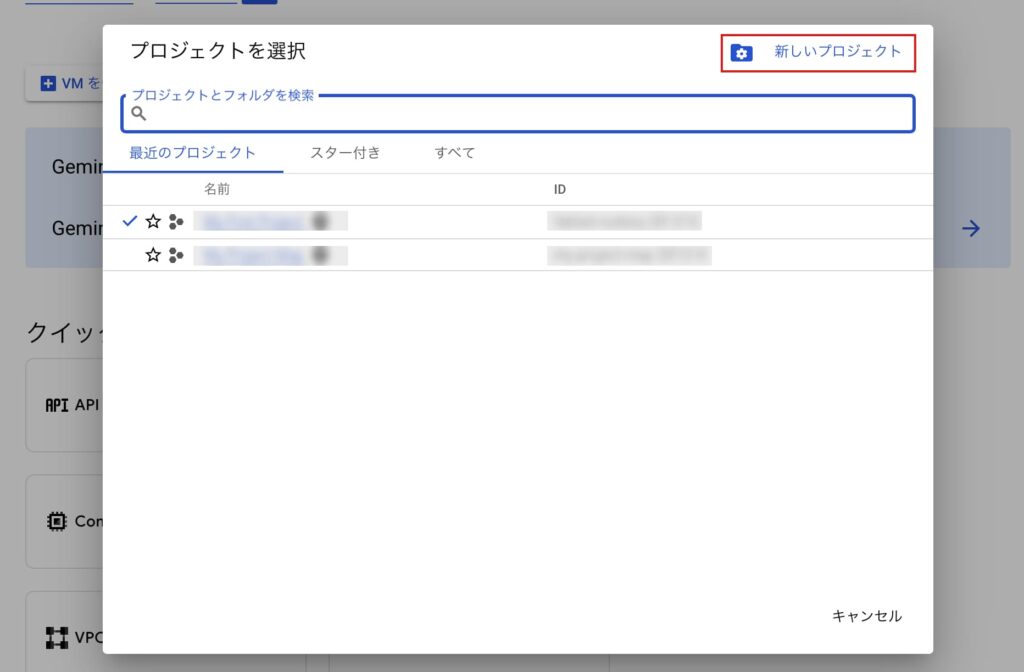This screenshot has width=1024, height=672.
Task: Open the 新しいプロジェクト link
Action: click(837, 52)
